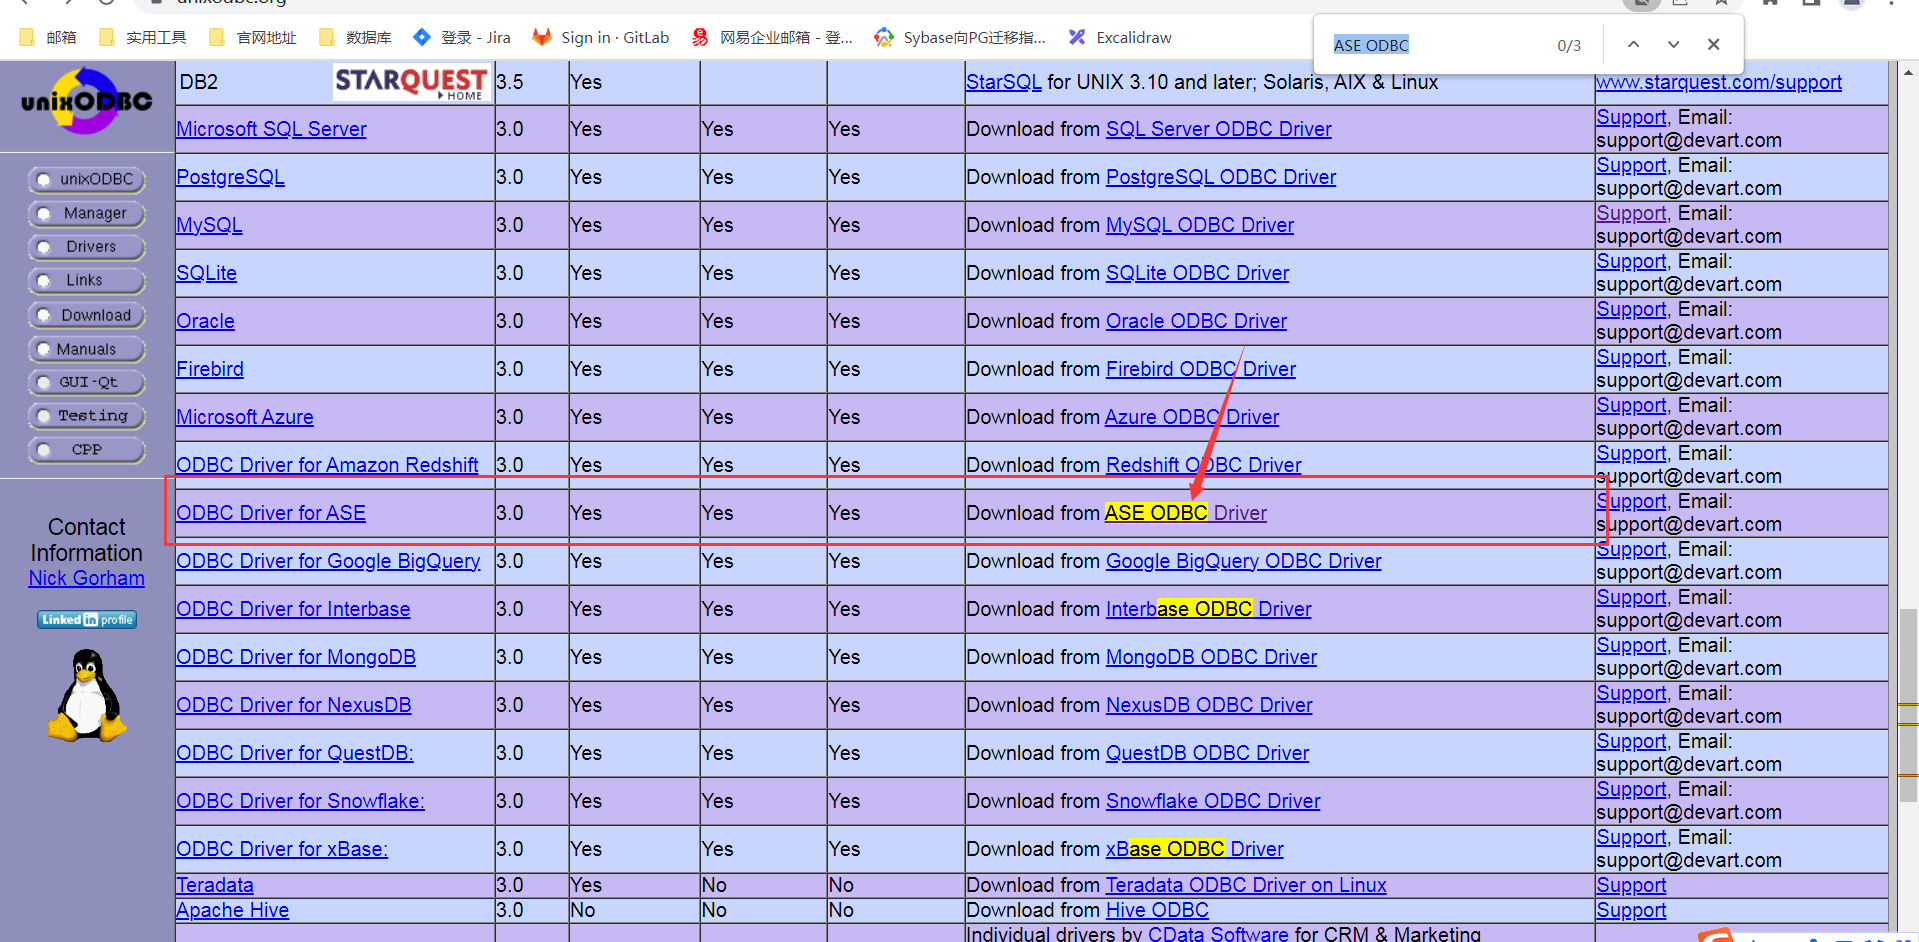Open ODBC Driver for NexusDB link

point(294,705)
